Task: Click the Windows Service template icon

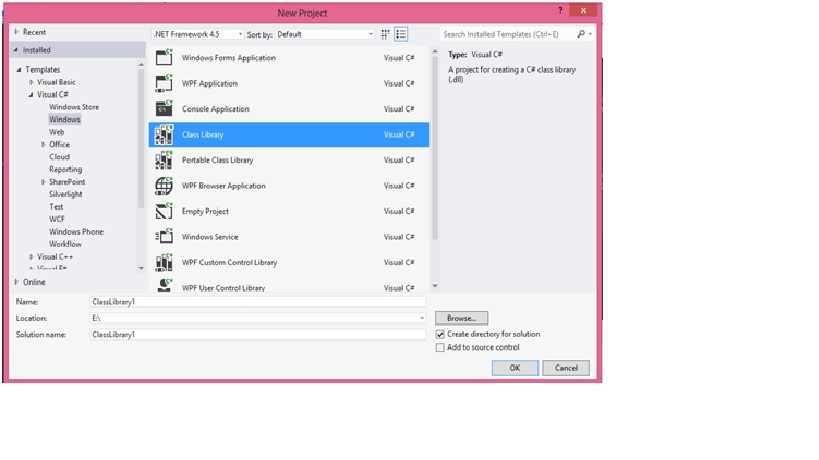Action: (163, 237)
